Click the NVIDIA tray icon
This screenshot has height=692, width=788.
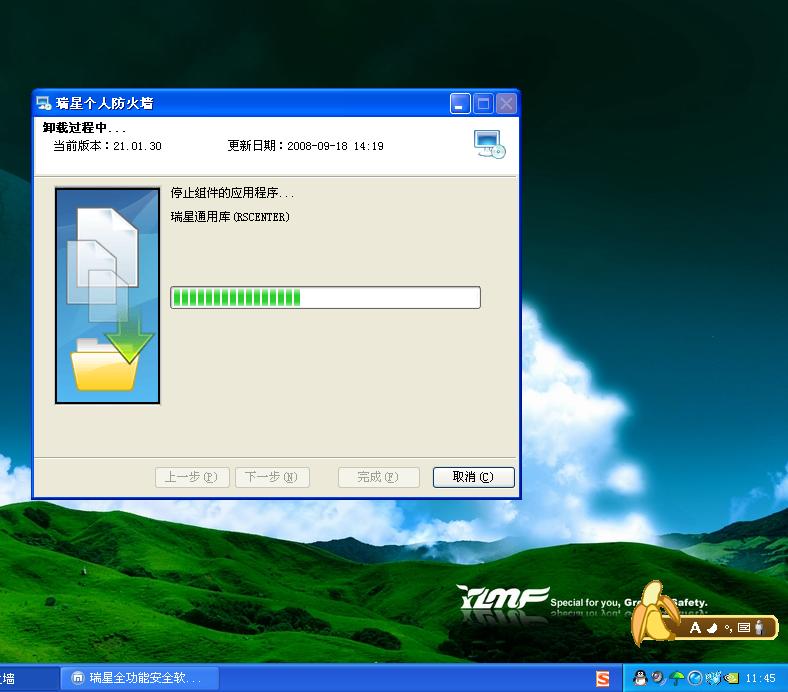(x=732, y=678)
